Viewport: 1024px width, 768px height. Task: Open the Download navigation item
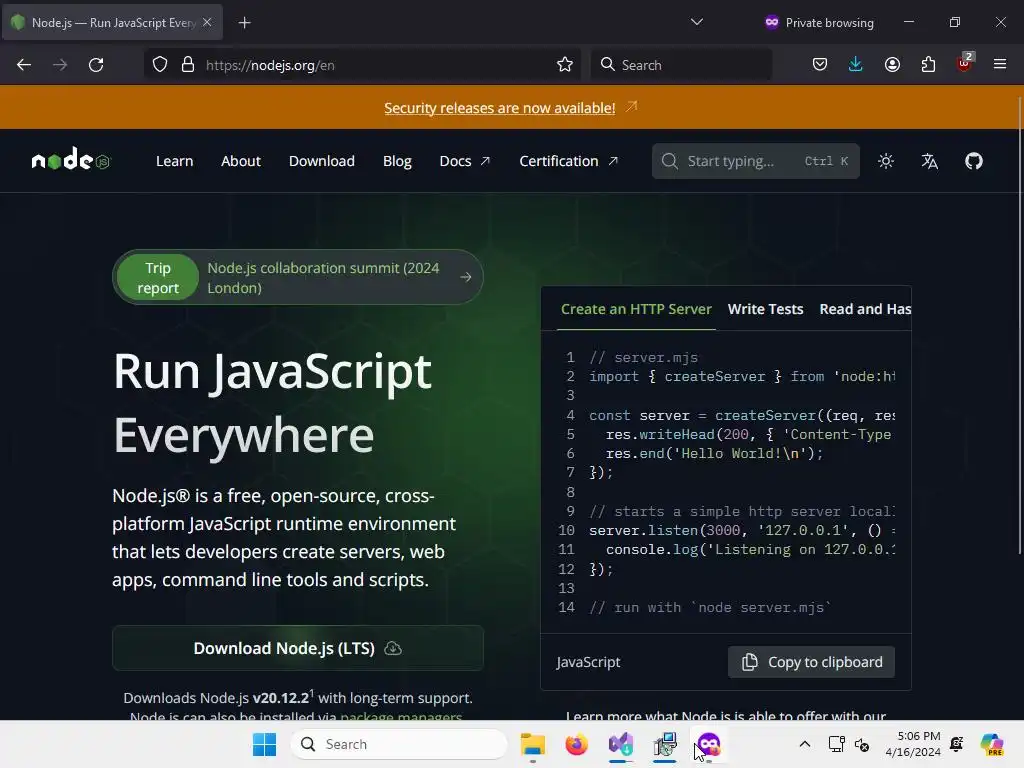pos(322,161)
